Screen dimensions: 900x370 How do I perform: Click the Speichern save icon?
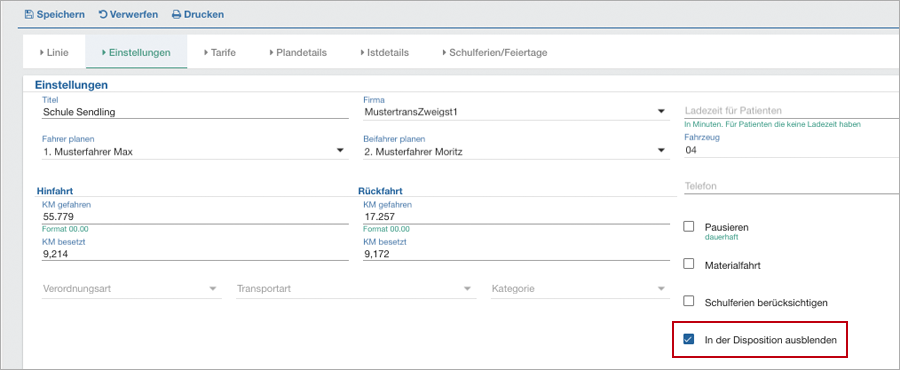tap(29, 14)
